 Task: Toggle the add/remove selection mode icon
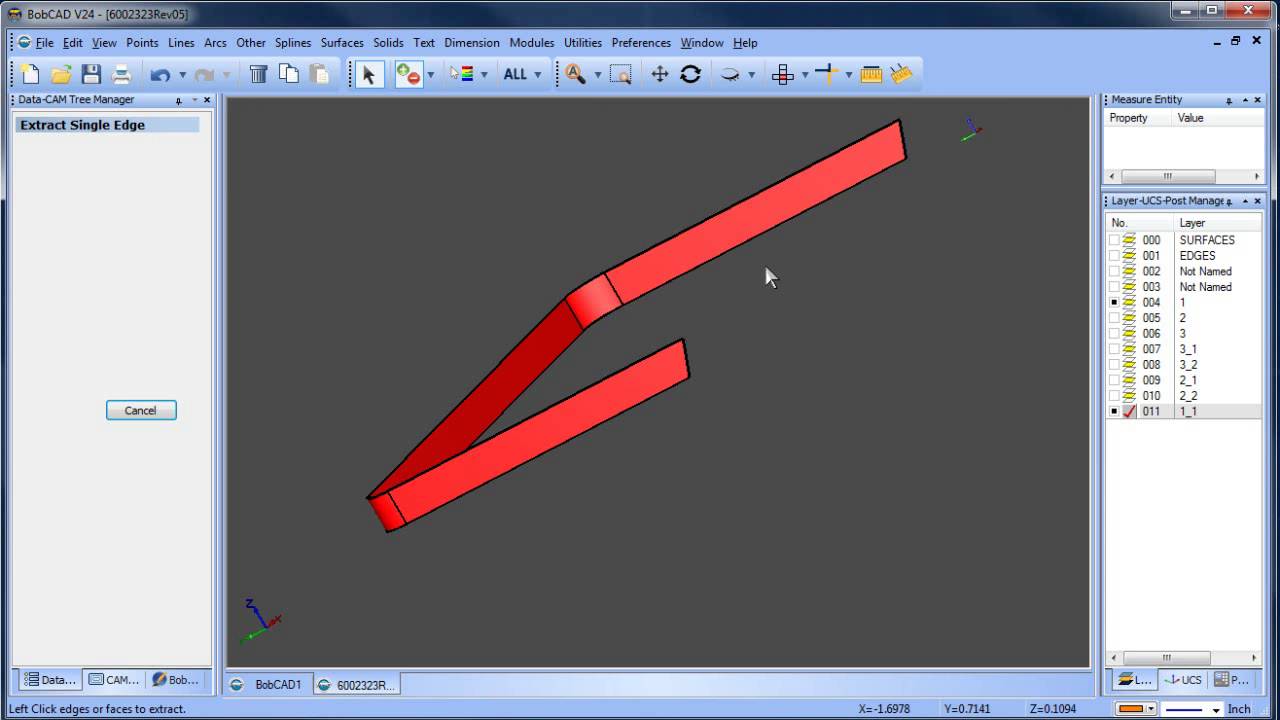(409, 74)
